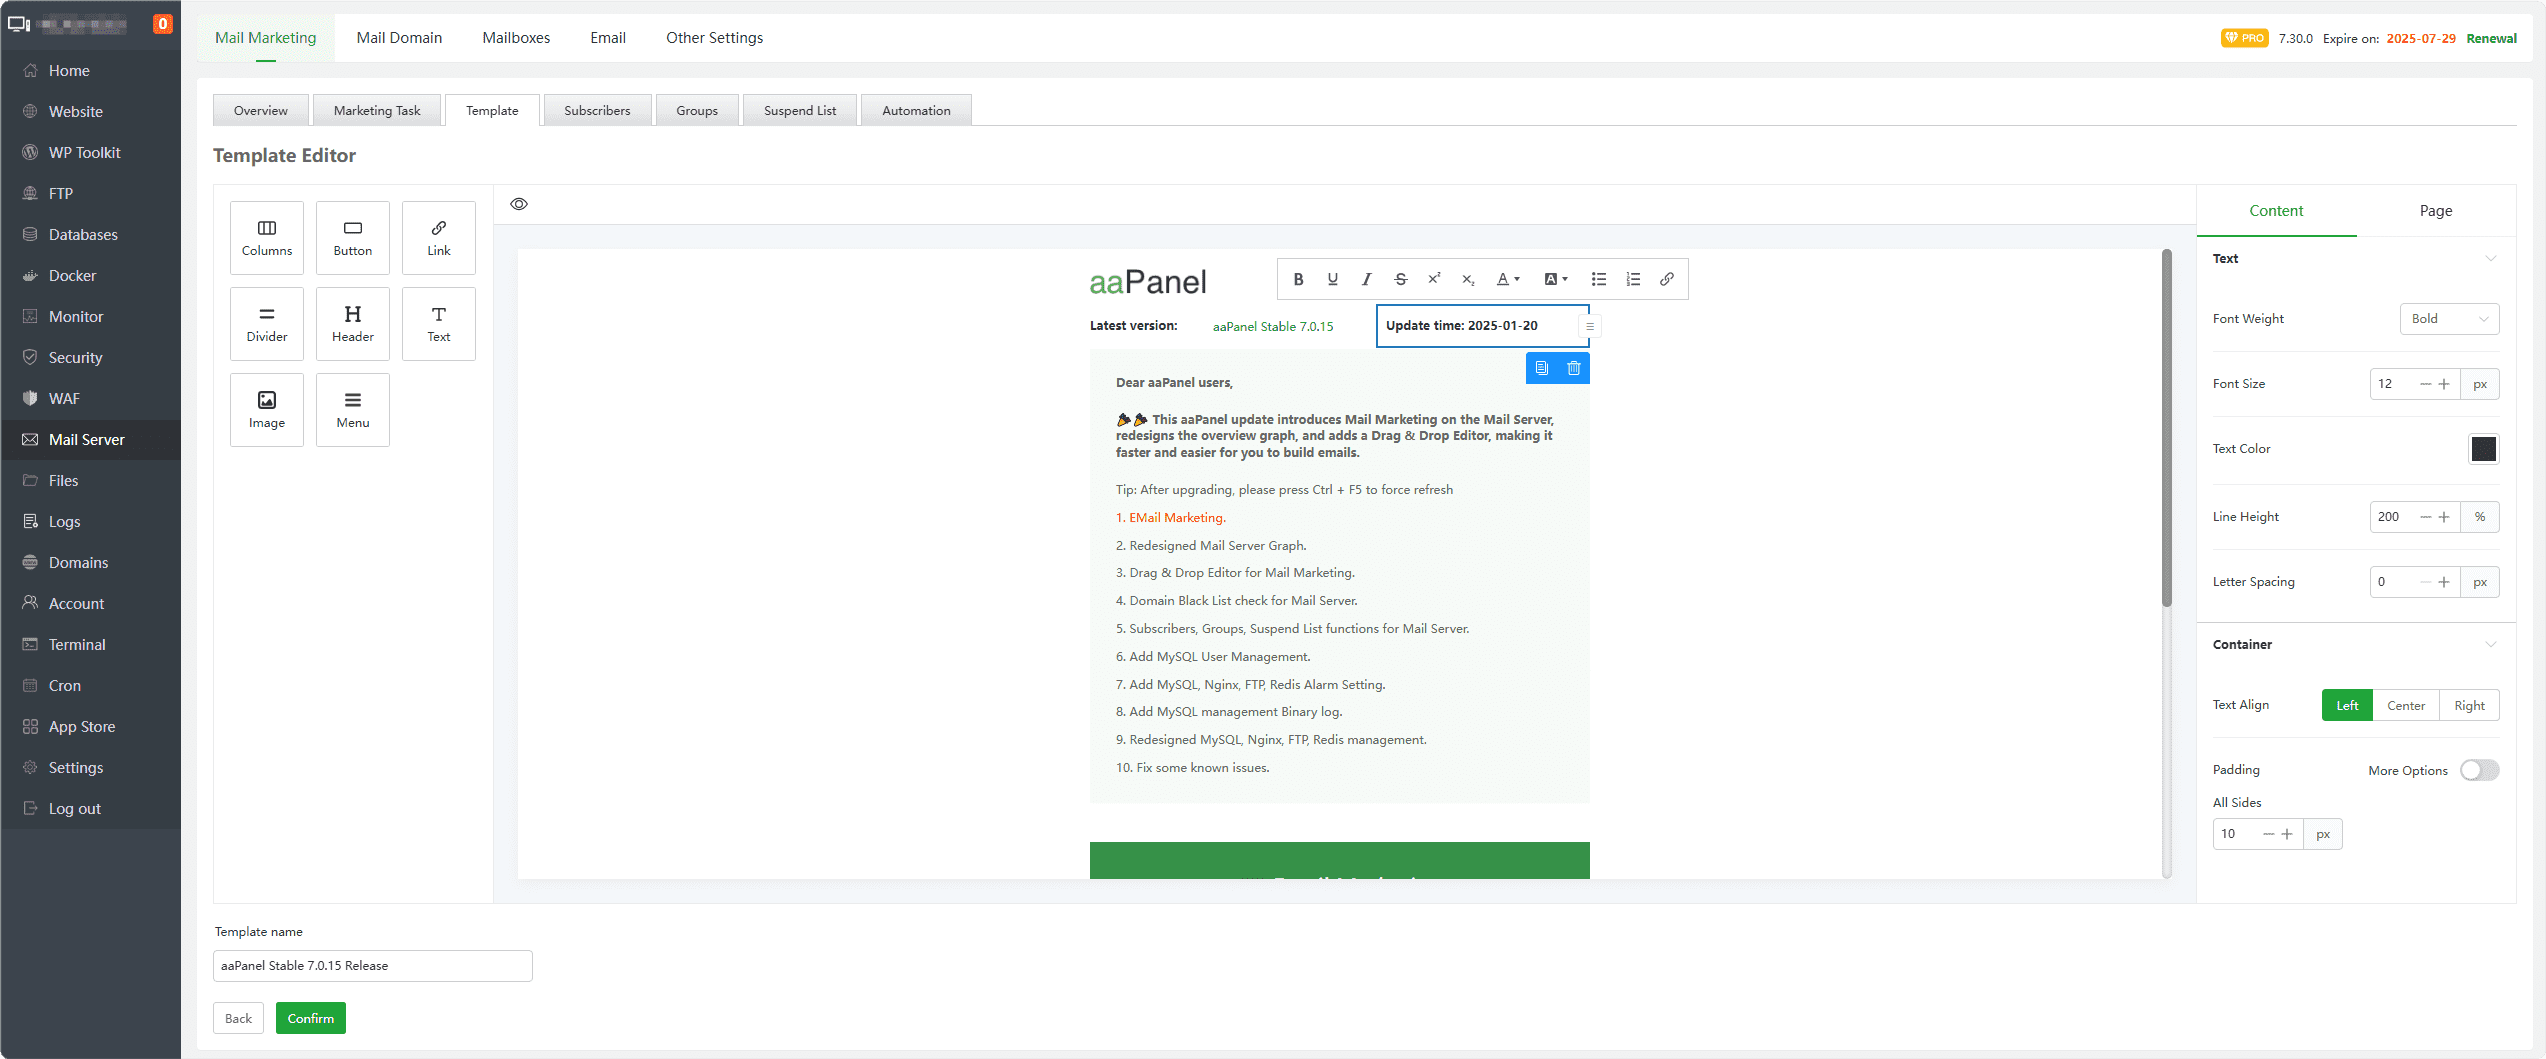Viewport: 2546px width, 1059px height.
Task: Add an Image block
Action: point(267,410)
